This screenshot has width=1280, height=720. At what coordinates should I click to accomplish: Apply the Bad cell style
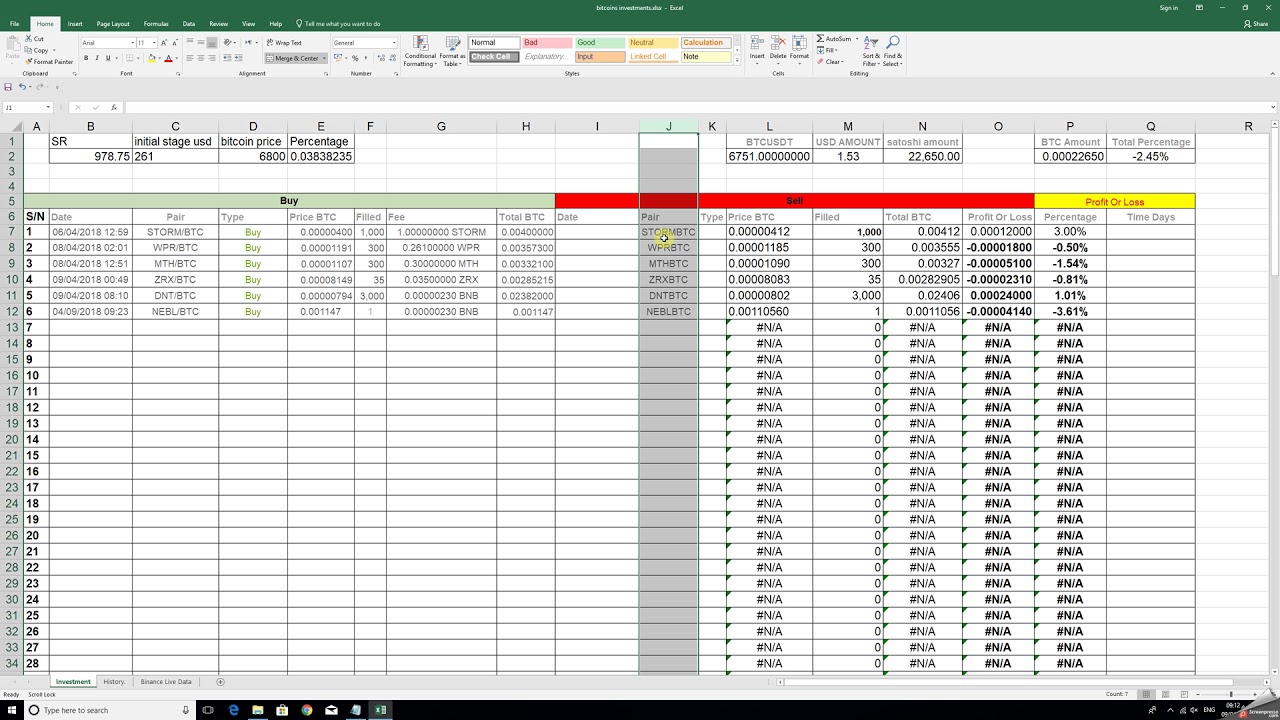[546, 43]
